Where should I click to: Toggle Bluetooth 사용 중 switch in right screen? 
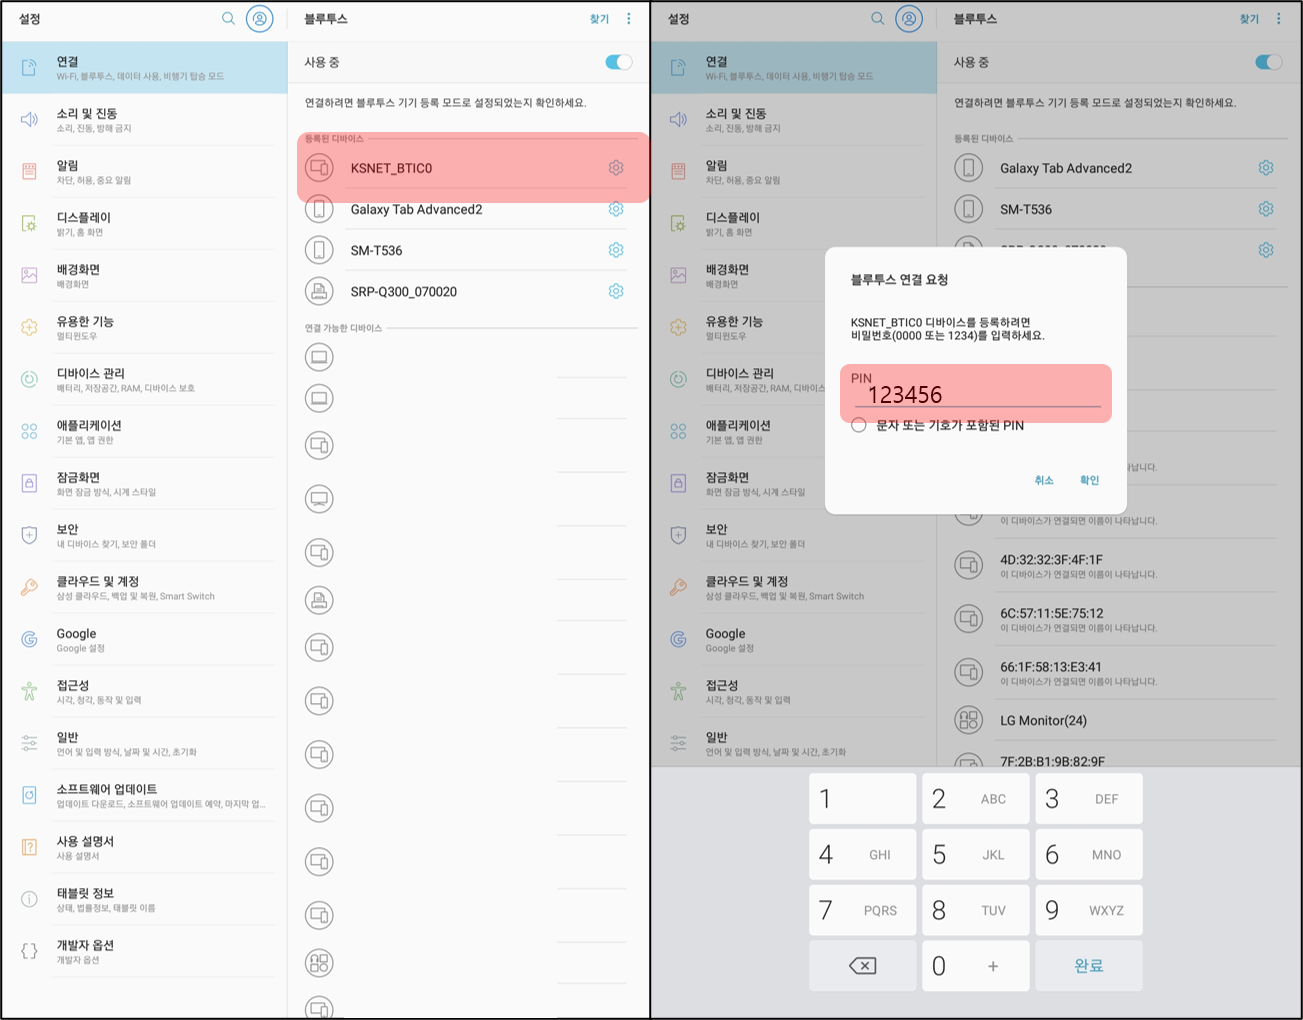point(1269,62)
